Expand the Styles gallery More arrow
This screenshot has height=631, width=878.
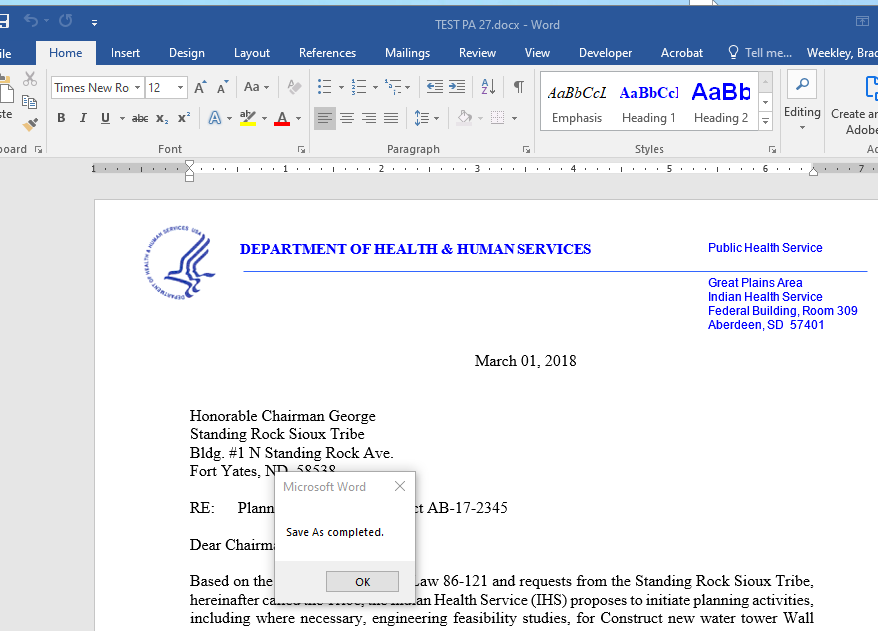765,120
